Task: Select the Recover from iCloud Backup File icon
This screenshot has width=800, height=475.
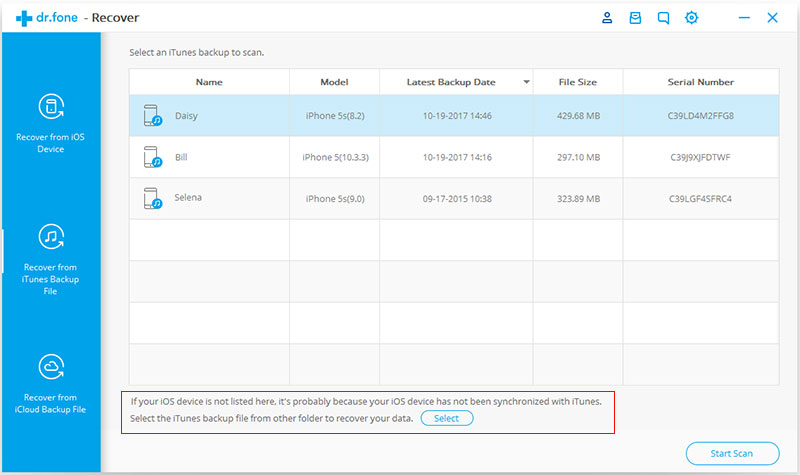Action: pyautogui.click(x=51, y=367)
